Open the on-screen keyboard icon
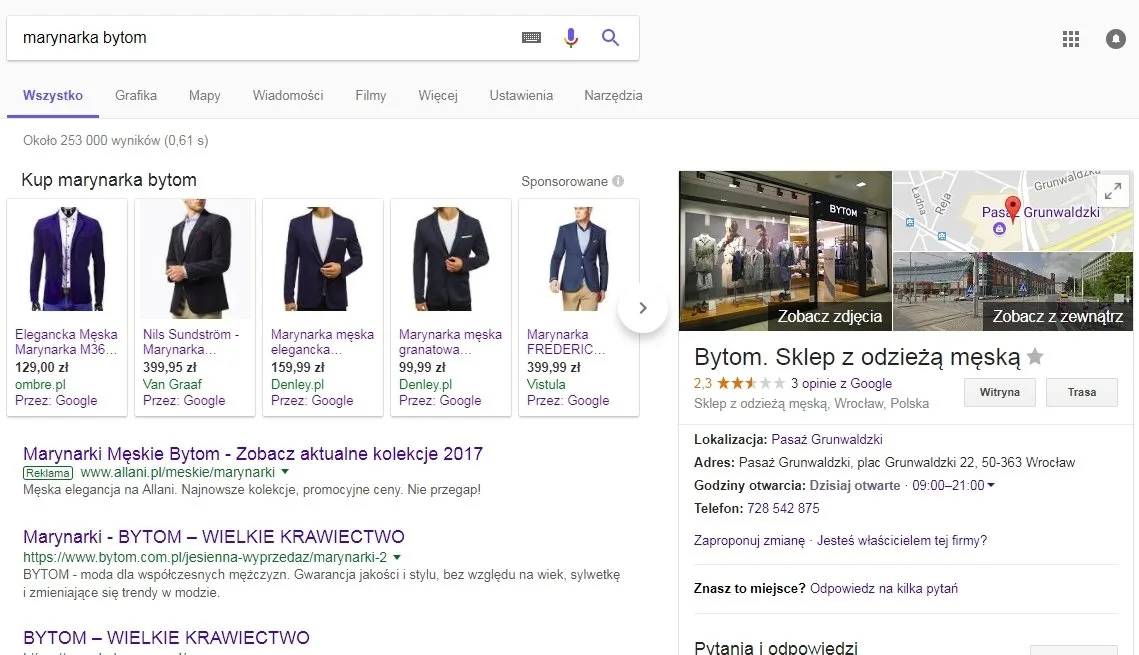The height and width of the screenshot is (655, 1139). pos(532,38)
